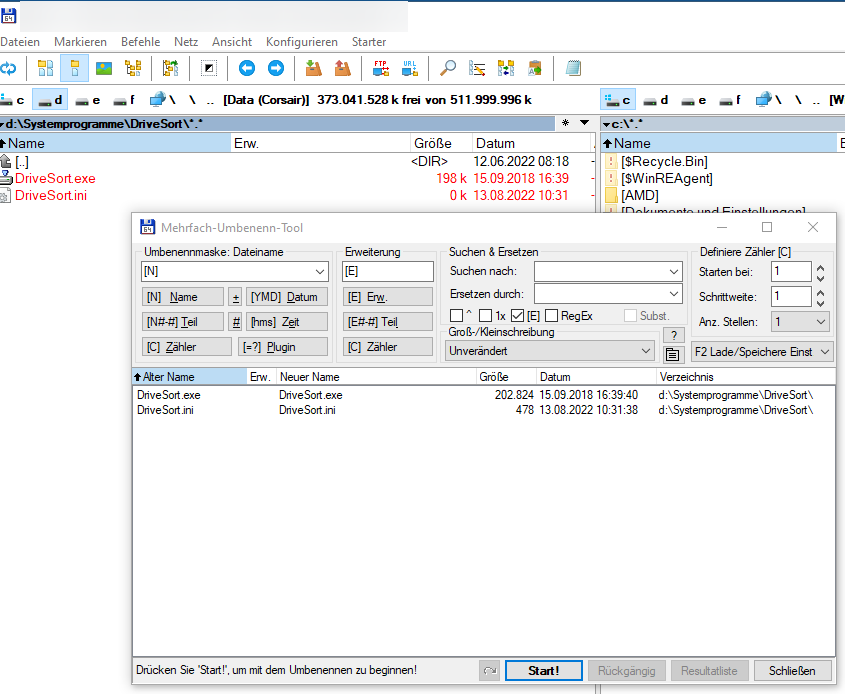
Task: Select [AMD] folder in right panel
Action: [x=640, y=195]
